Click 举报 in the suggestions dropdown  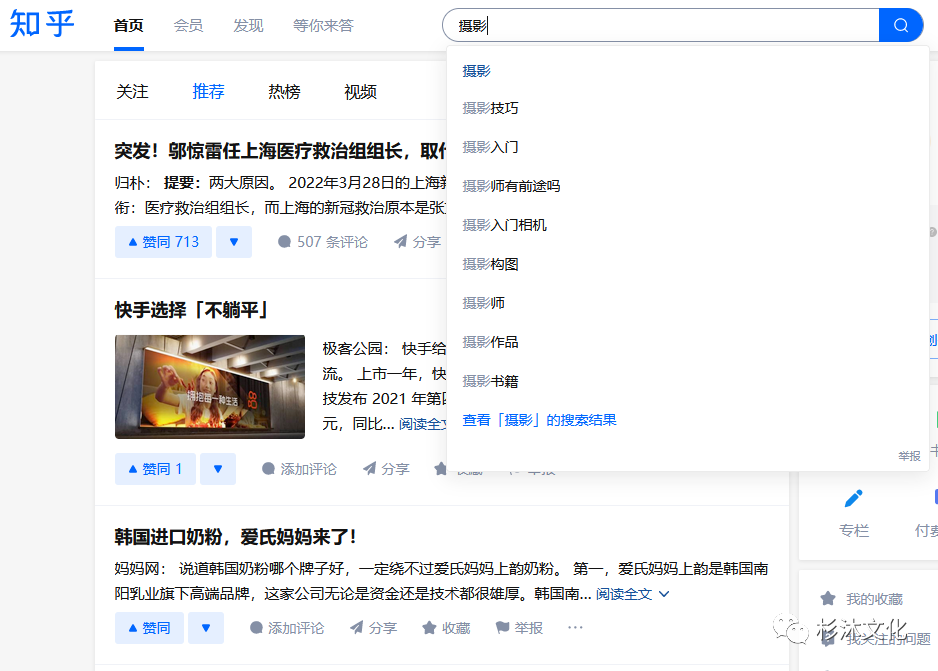pyautogui.click(x=909, y=456)
